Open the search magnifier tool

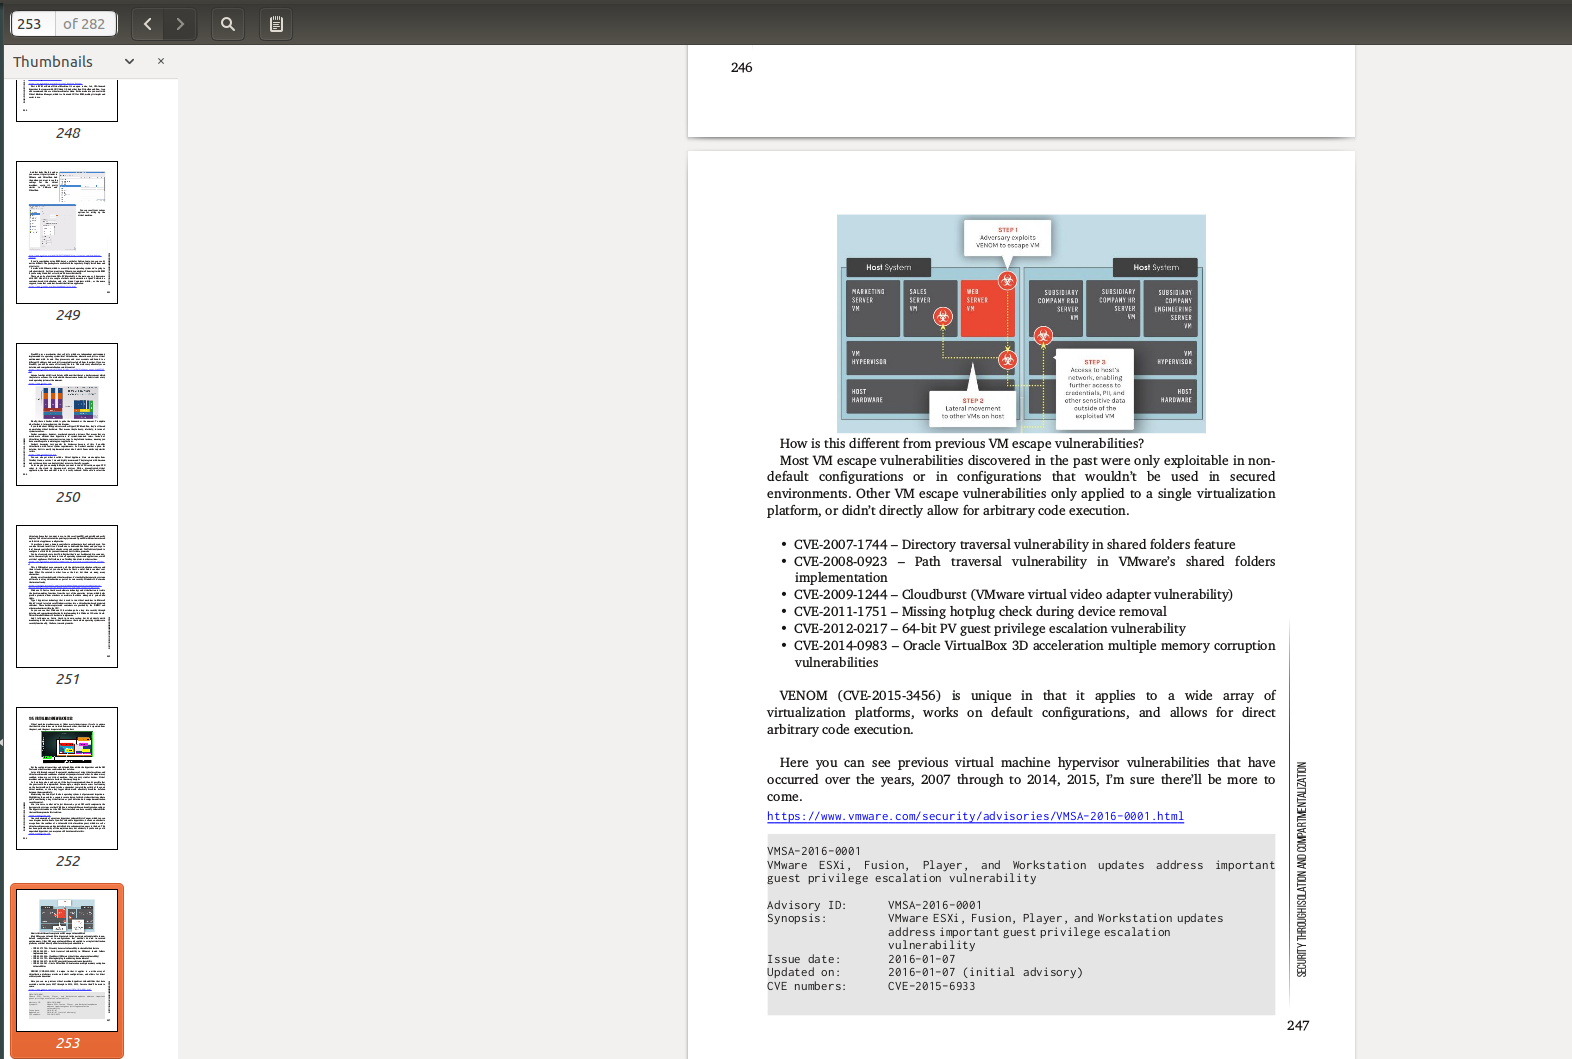(x=228, y=24)
